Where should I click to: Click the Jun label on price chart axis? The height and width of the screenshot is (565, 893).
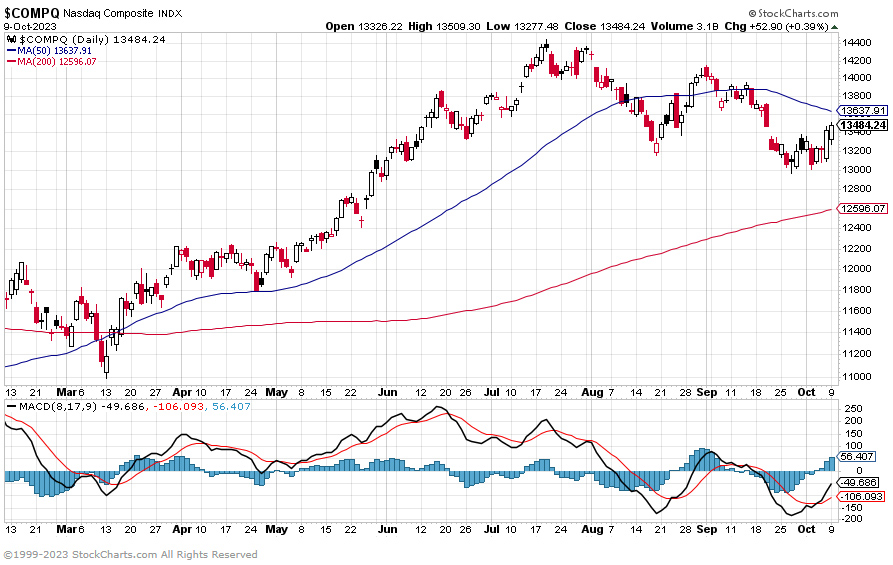pos(387,392)
